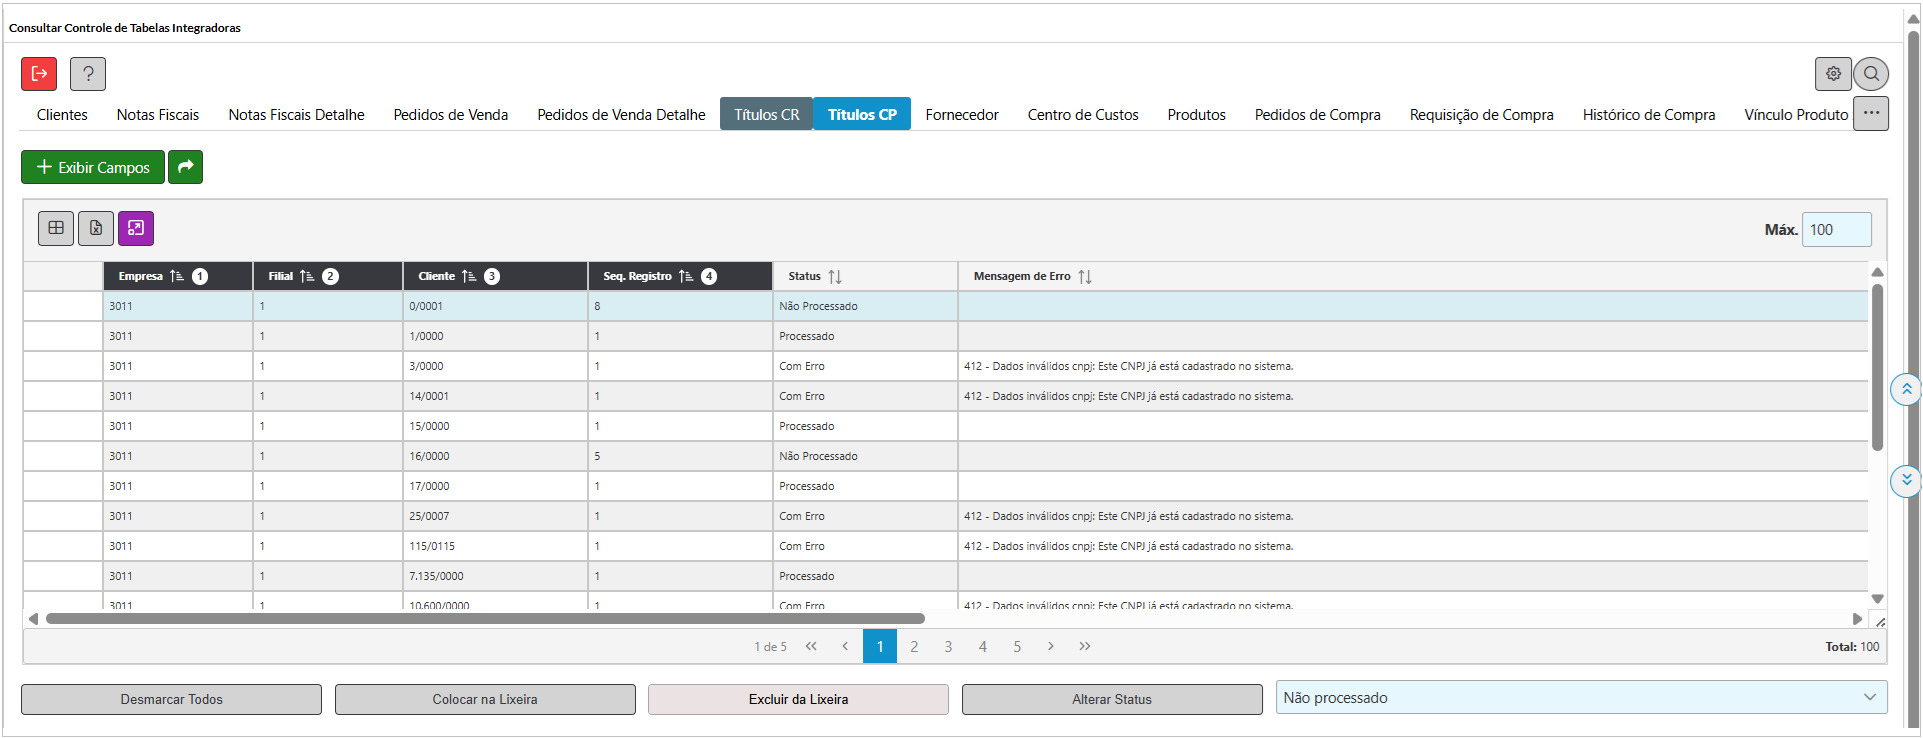Screen dimensions: 1923x738
Task: Open the Produtos tab
Action: [1197, 115]
